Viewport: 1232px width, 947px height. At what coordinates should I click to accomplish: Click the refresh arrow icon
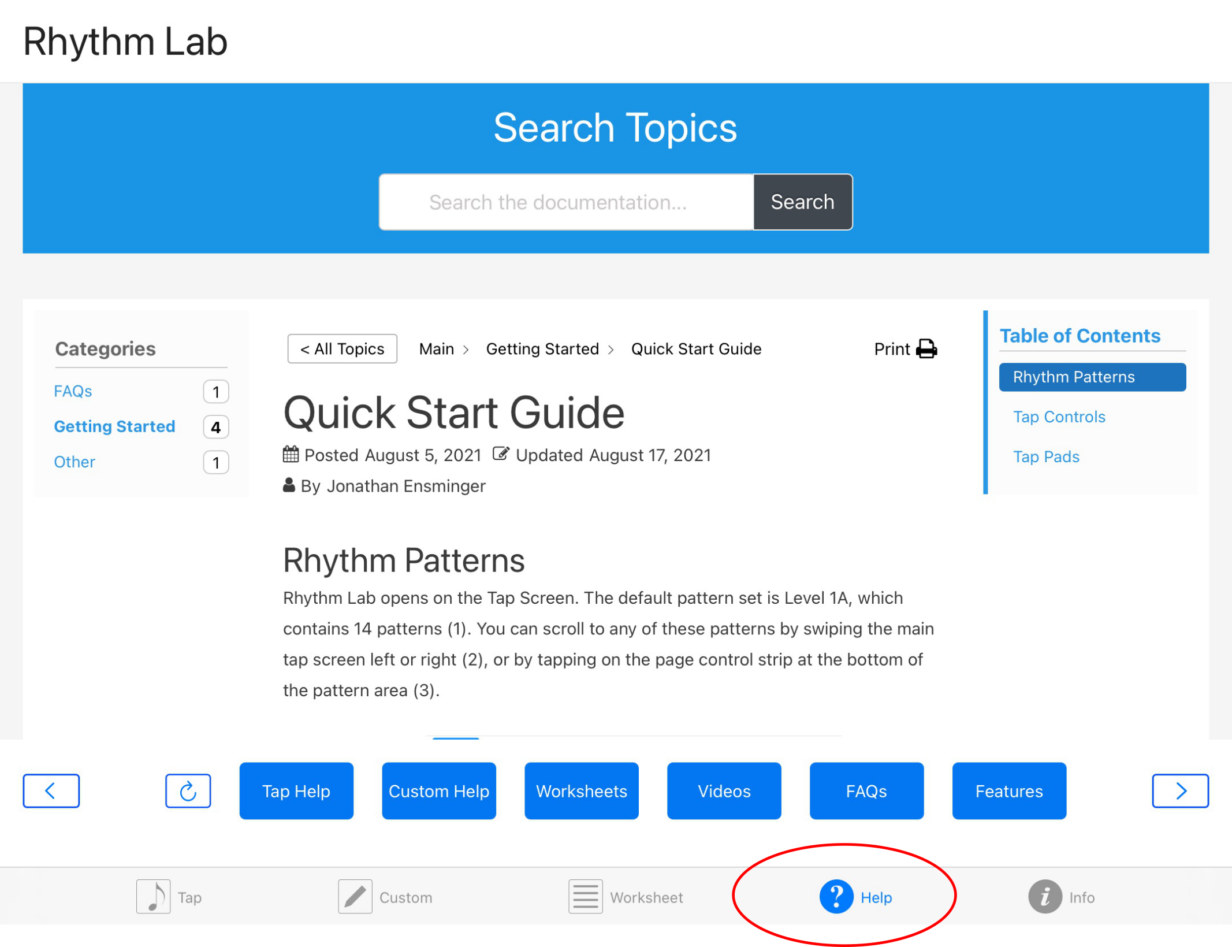pyautogui.click(x=188, y=790)
